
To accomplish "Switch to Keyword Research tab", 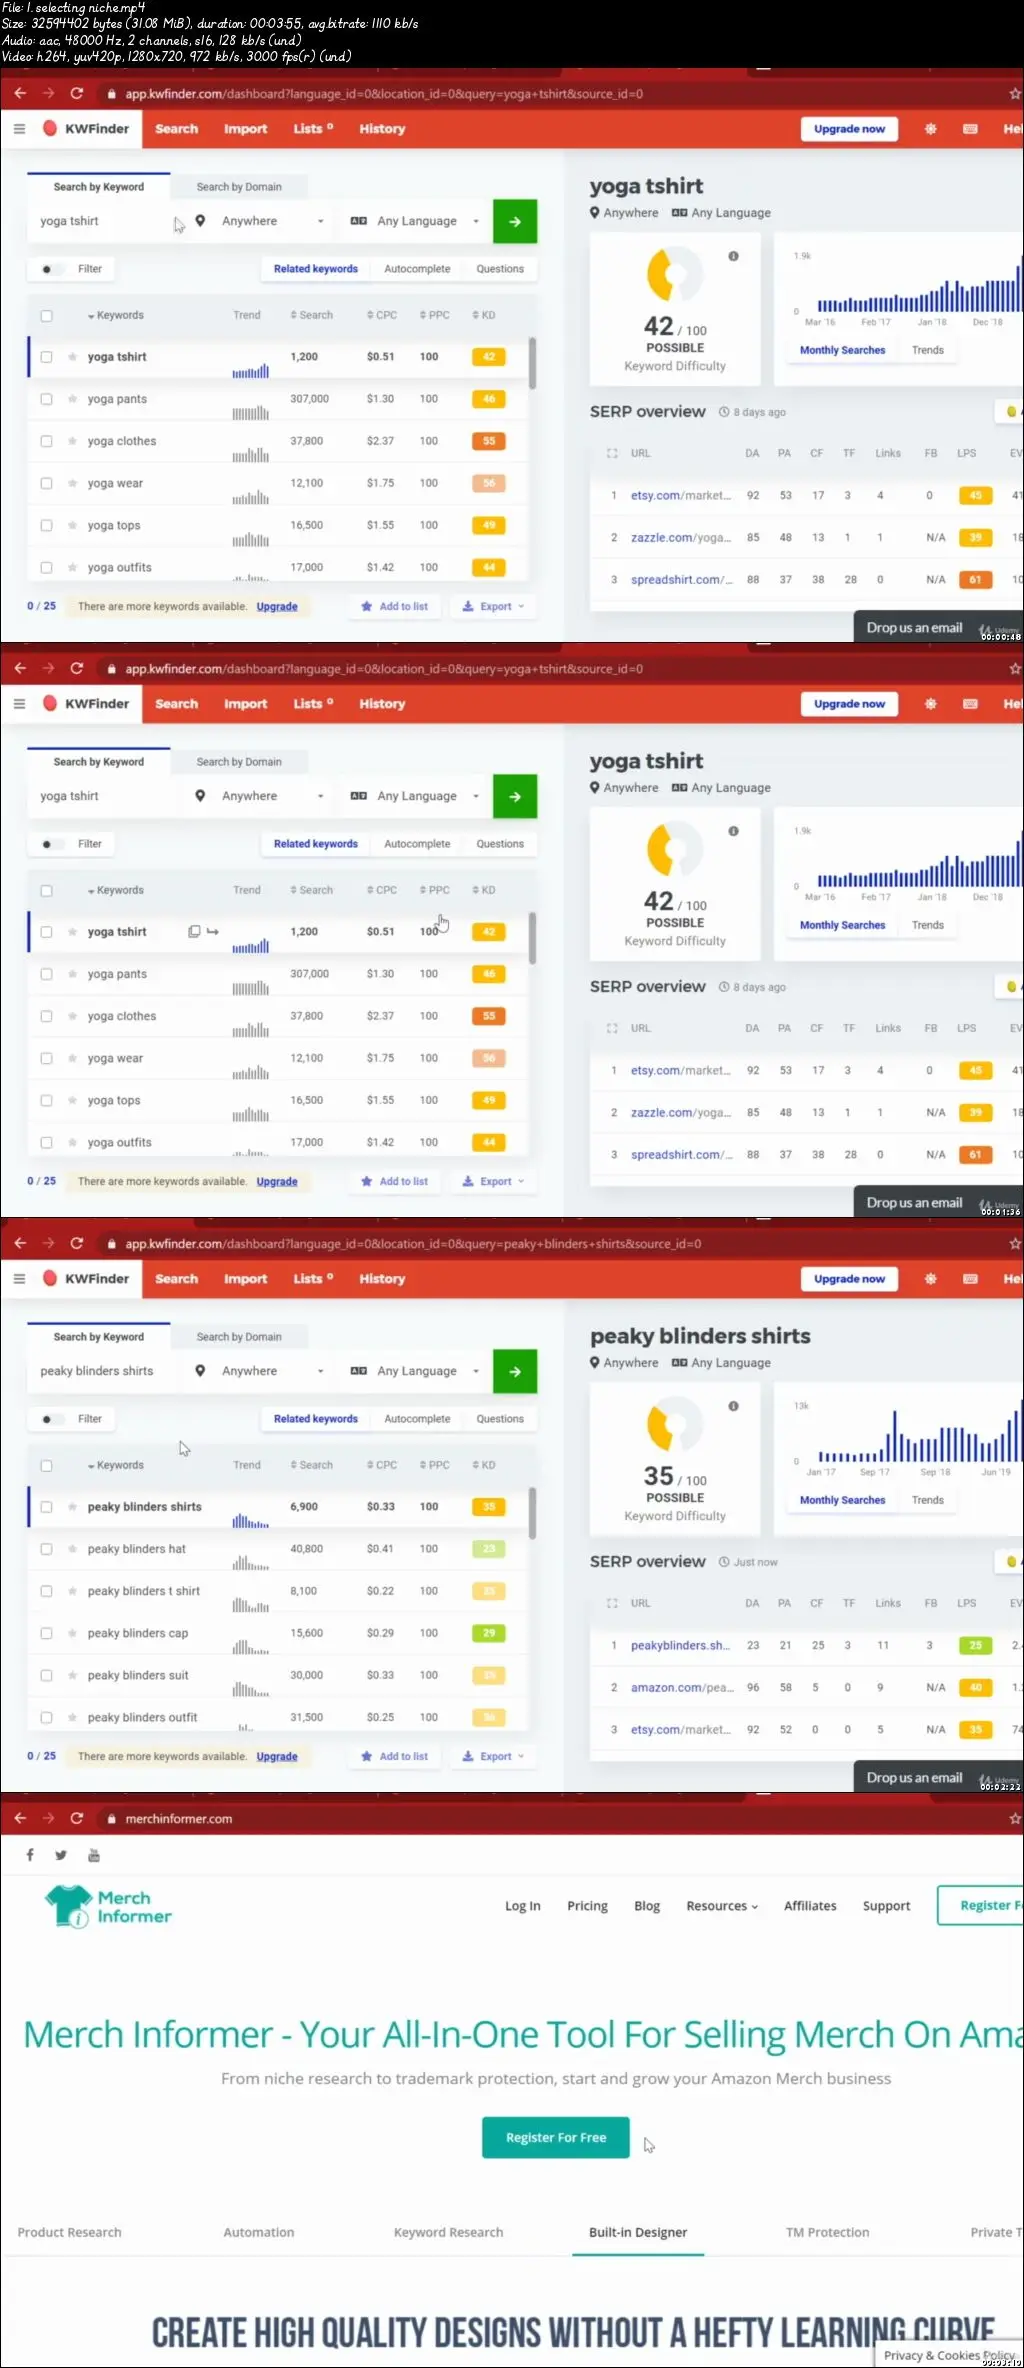I will point(448,2231).
